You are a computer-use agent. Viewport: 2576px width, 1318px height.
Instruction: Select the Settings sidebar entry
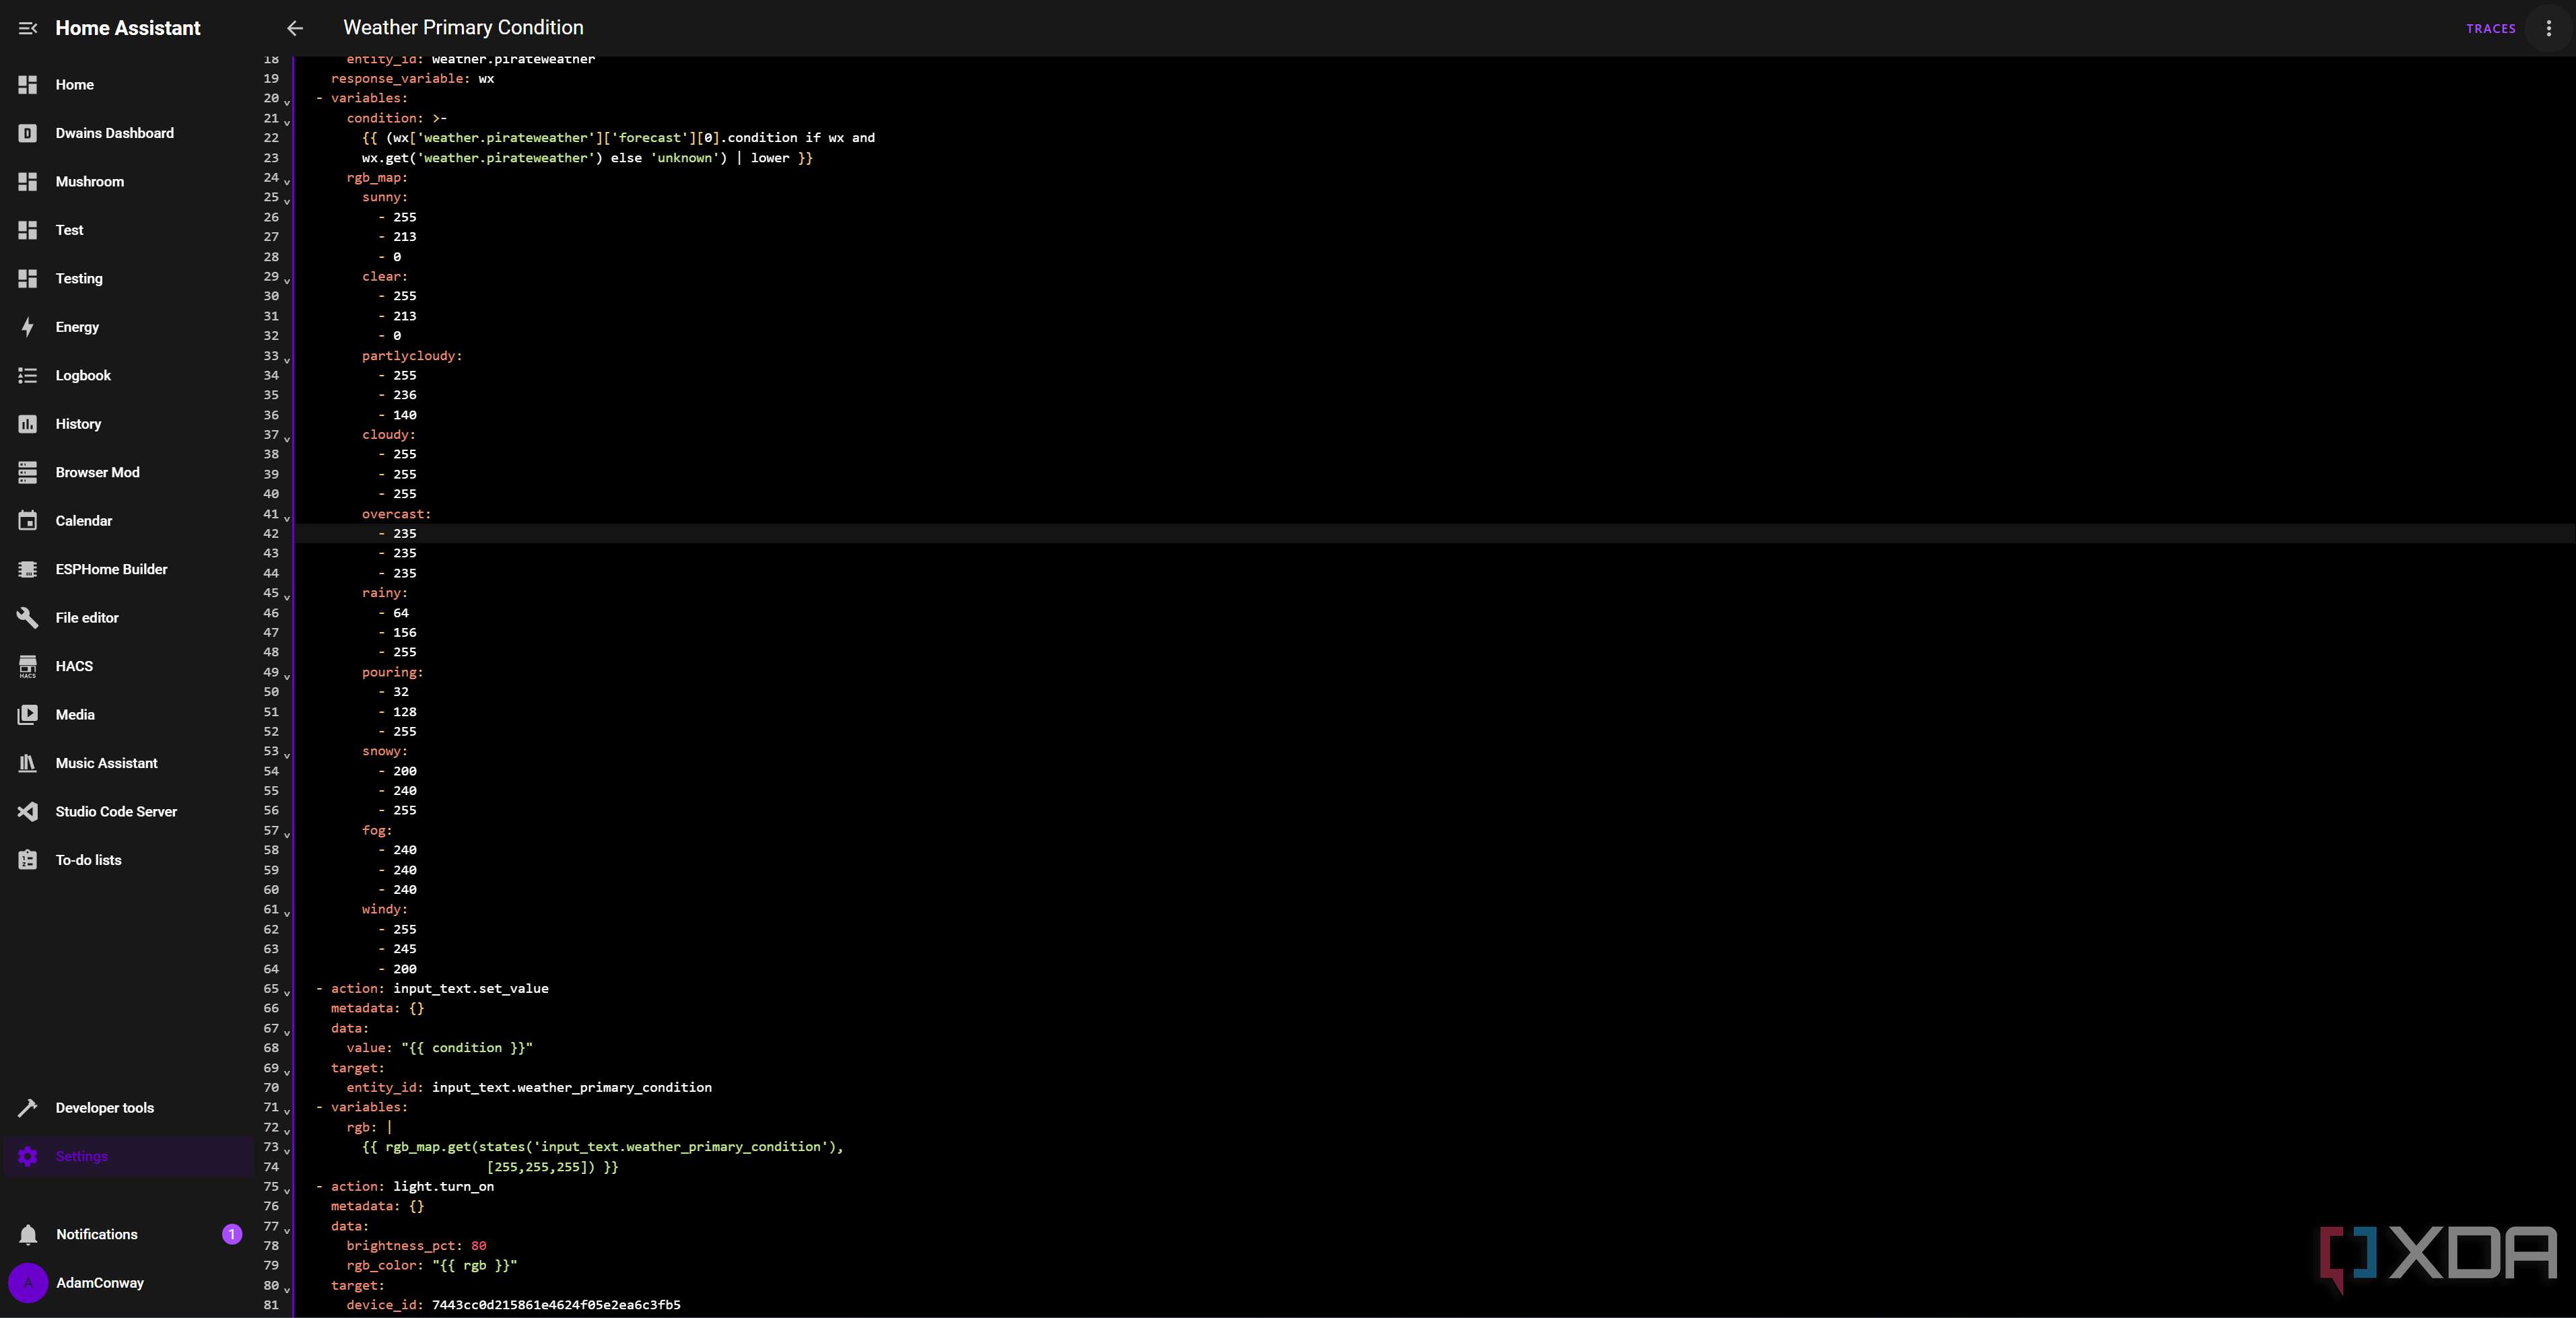tap(128, 1157)
